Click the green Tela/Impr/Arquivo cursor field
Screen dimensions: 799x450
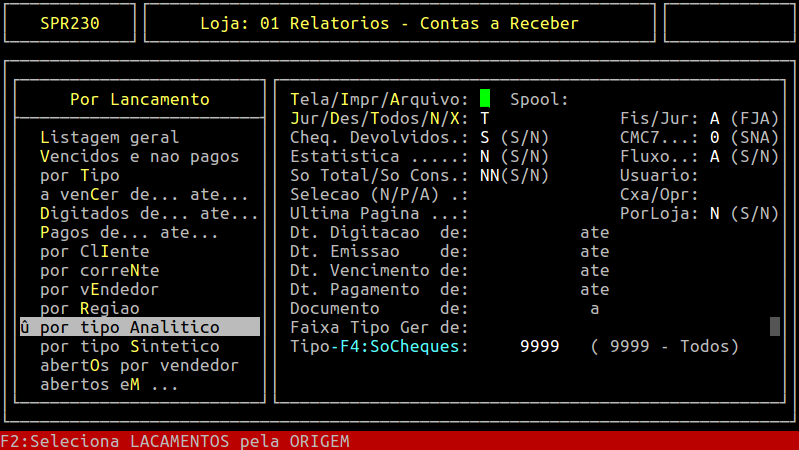[x=485, y=99]
